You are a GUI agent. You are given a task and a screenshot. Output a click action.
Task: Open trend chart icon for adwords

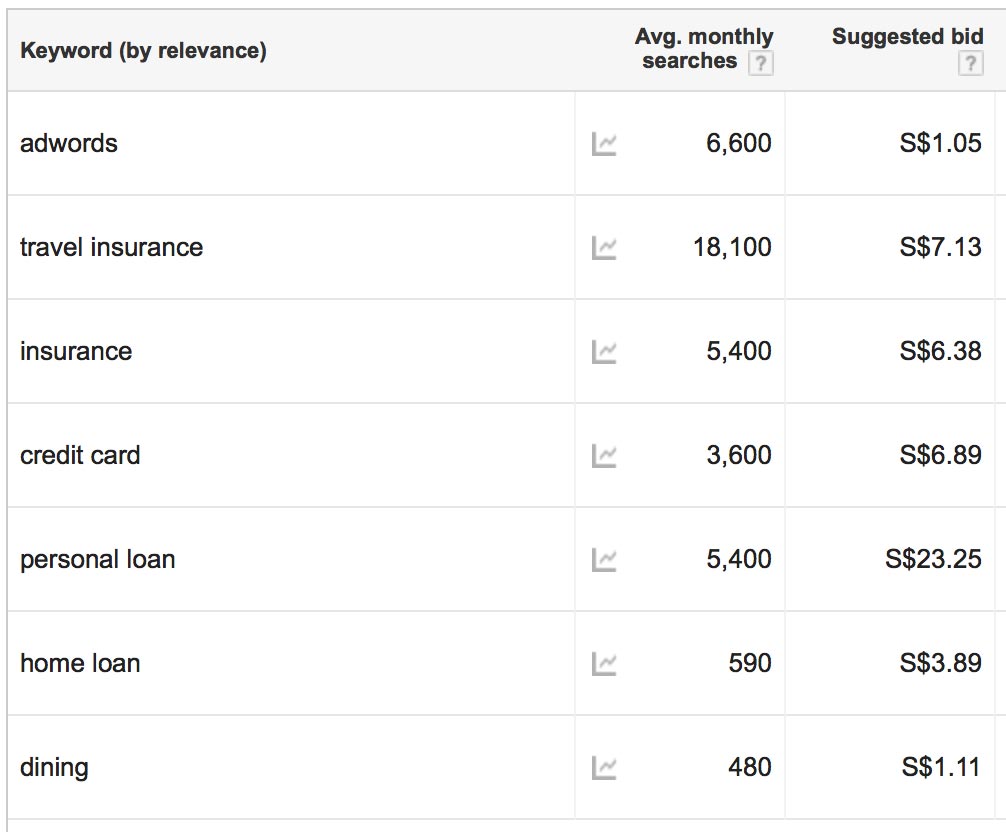click(604, 144)
